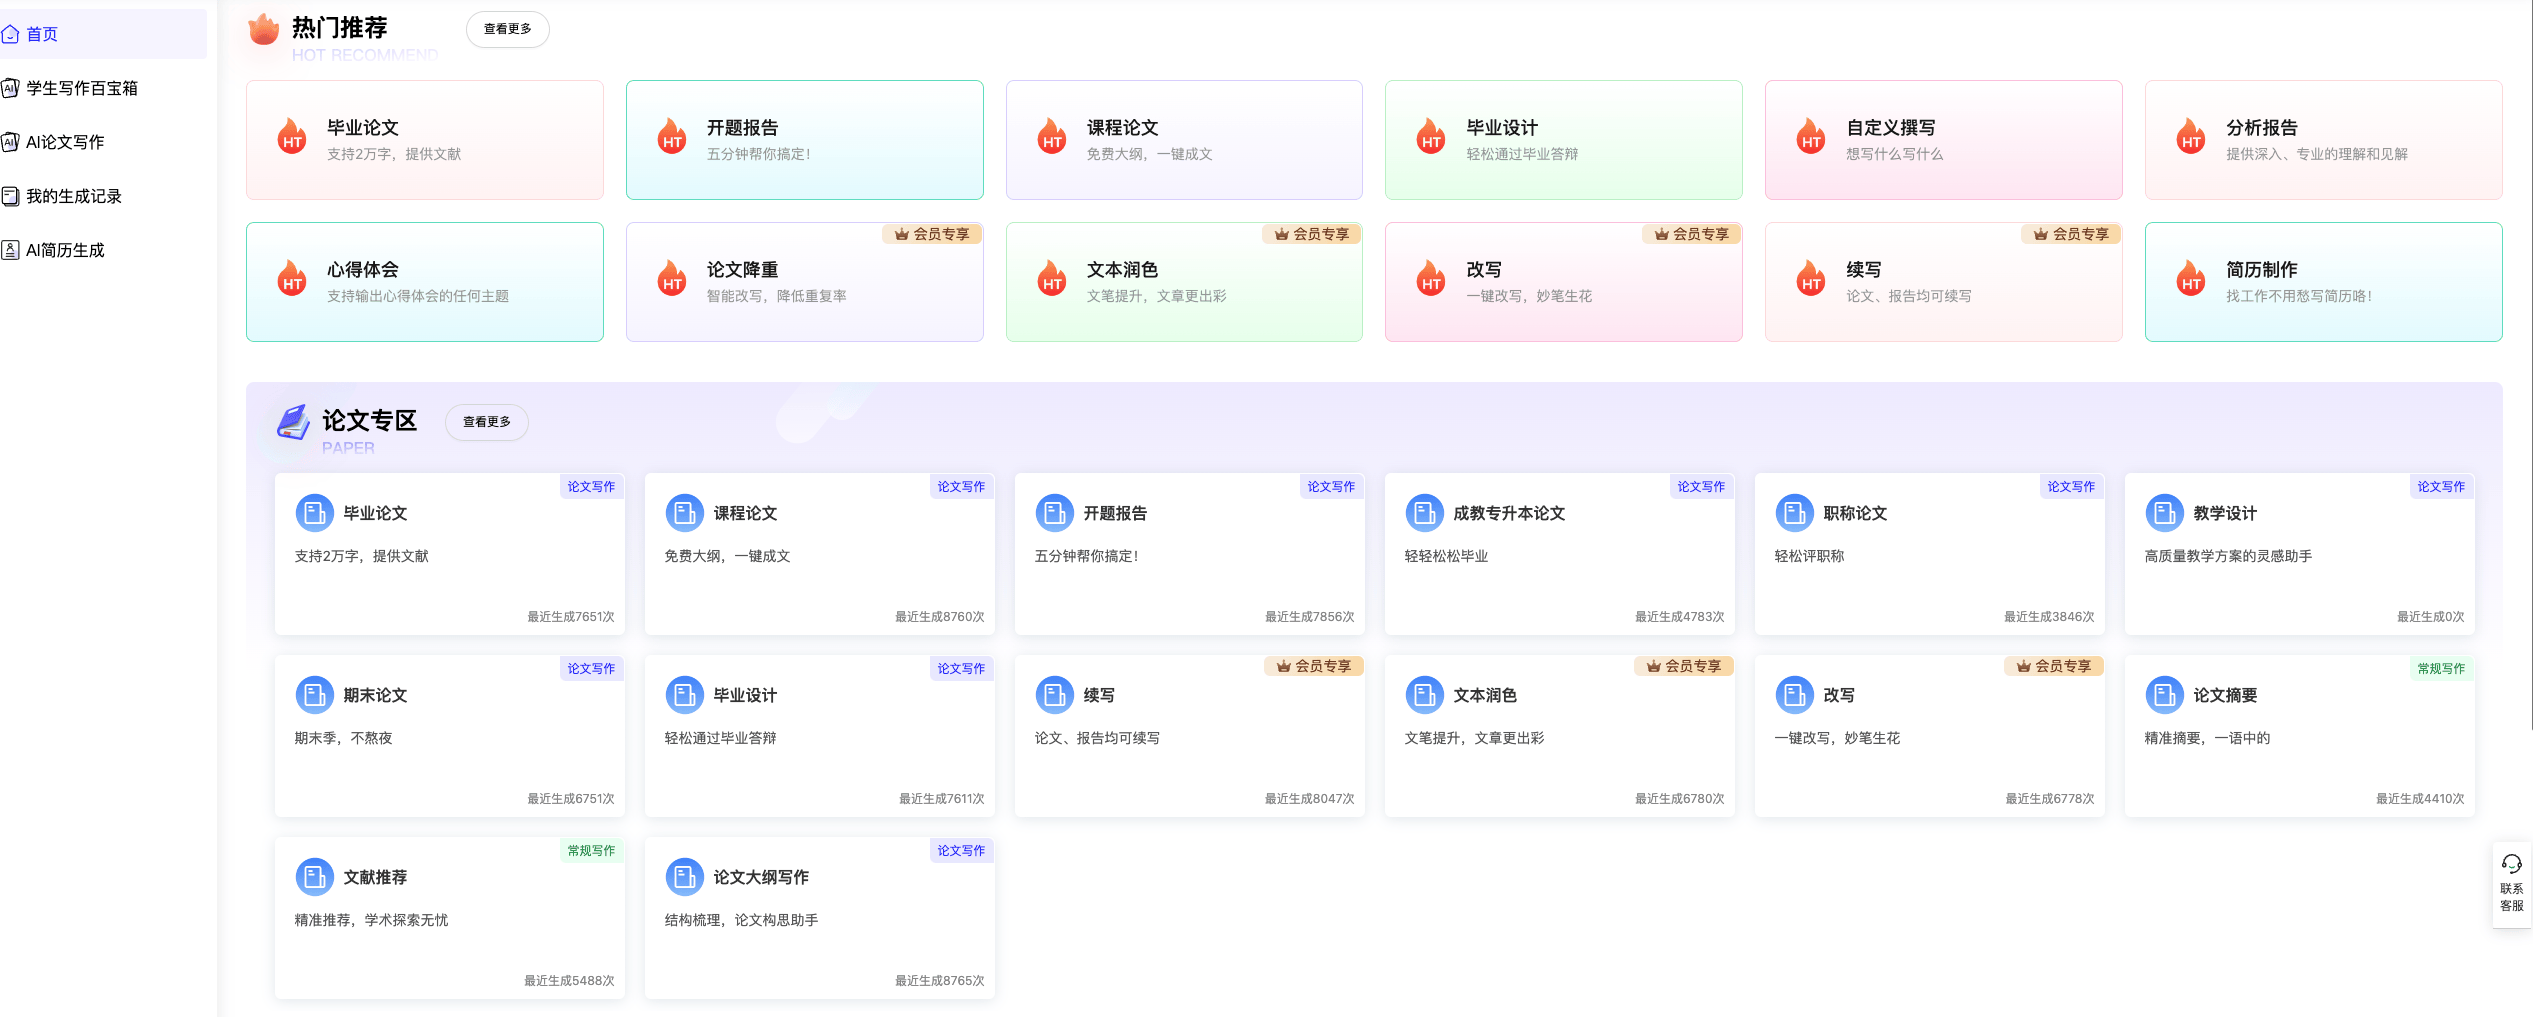Image resolution: width=2533 pixels, height=1017 pixels.
Task: Click the document icon on 论文大纲写作 card
Action: tap(685, 878)
